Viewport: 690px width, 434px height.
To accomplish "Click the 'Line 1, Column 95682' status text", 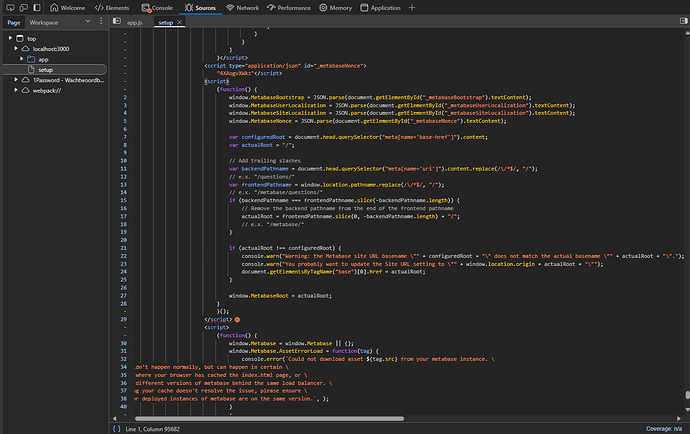I will point(153,429).
